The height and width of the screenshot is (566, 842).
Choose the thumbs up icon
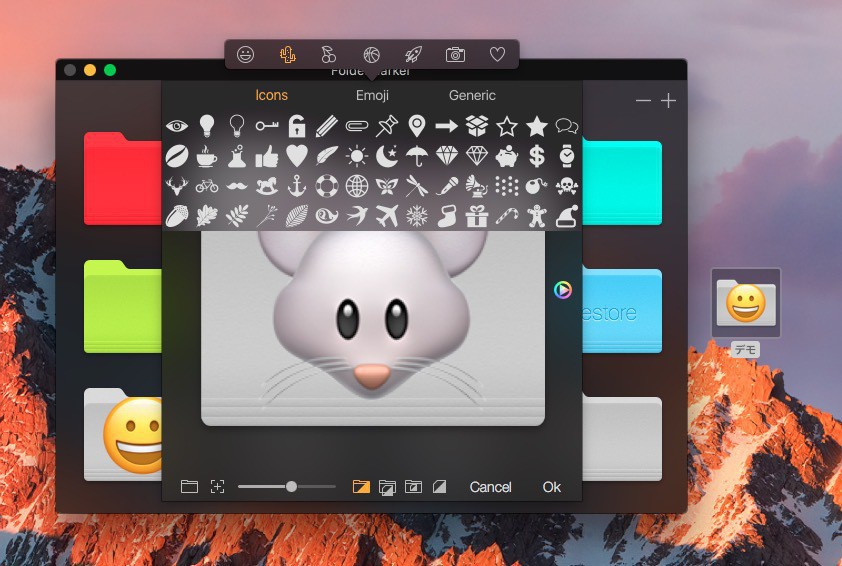[x=267, y=156]
